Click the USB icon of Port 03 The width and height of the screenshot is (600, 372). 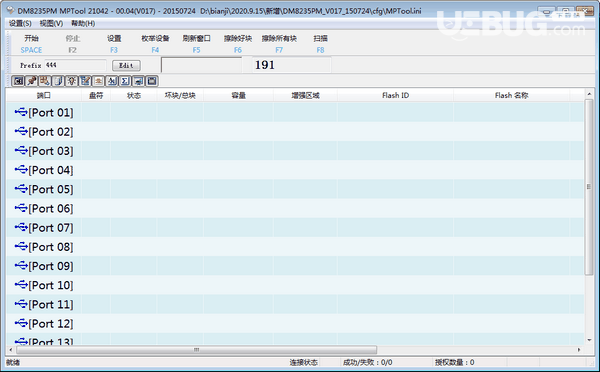click(21, 150)
